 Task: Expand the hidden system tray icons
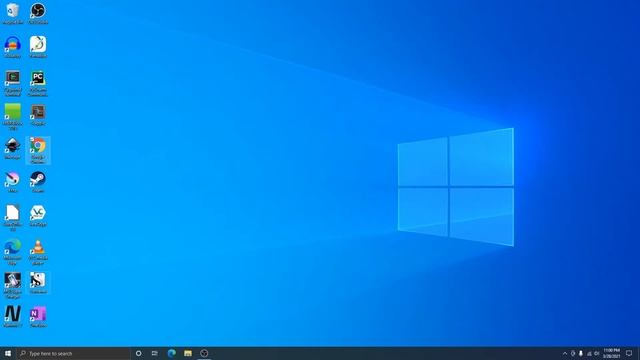pyautogui.click(x=565, y=353)
